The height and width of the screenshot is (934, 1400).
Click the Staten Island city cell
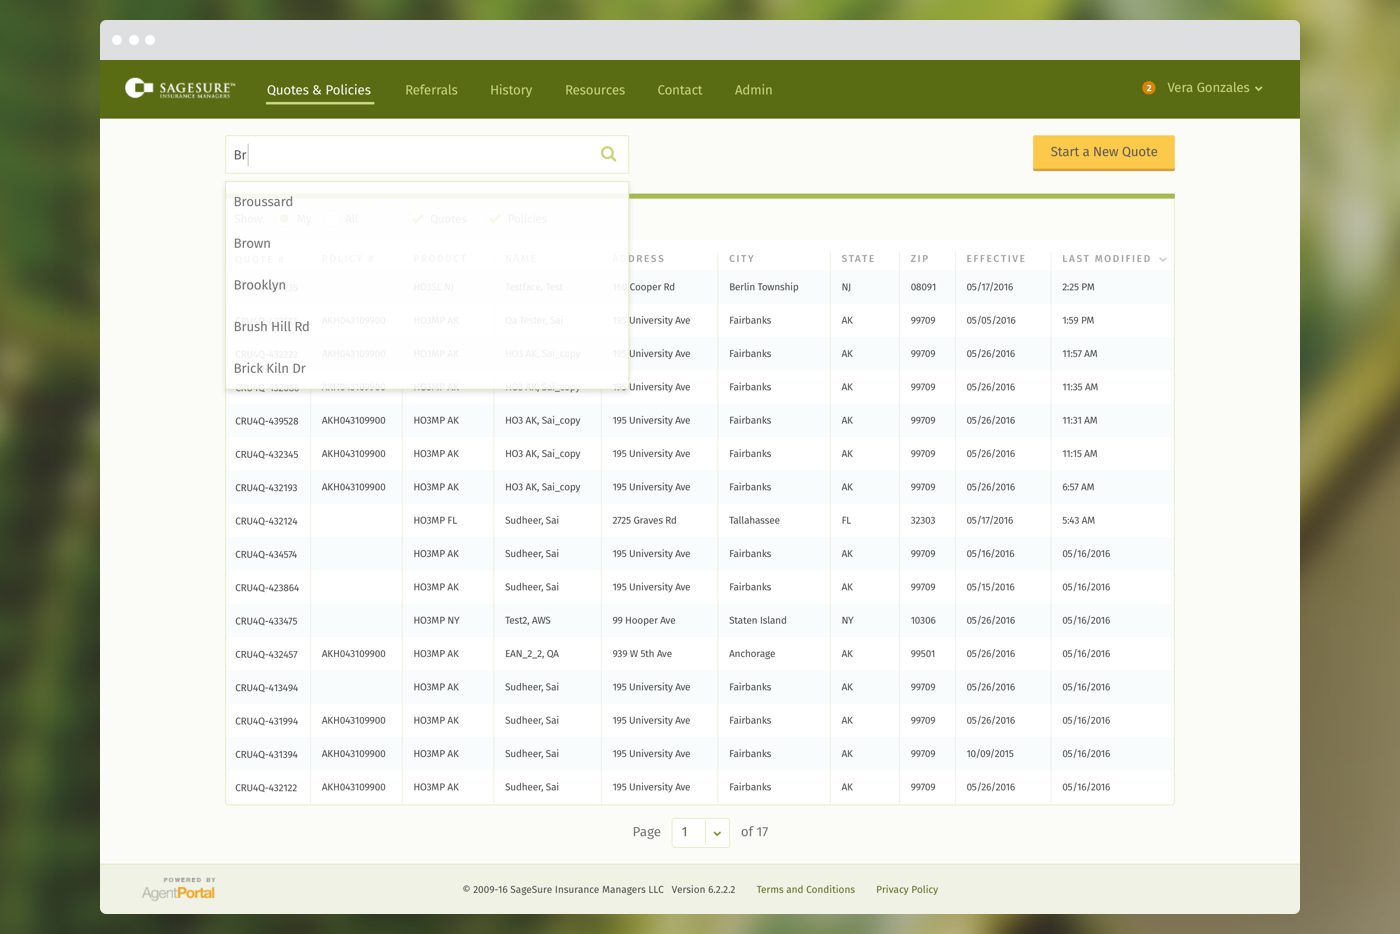(758, 620)
